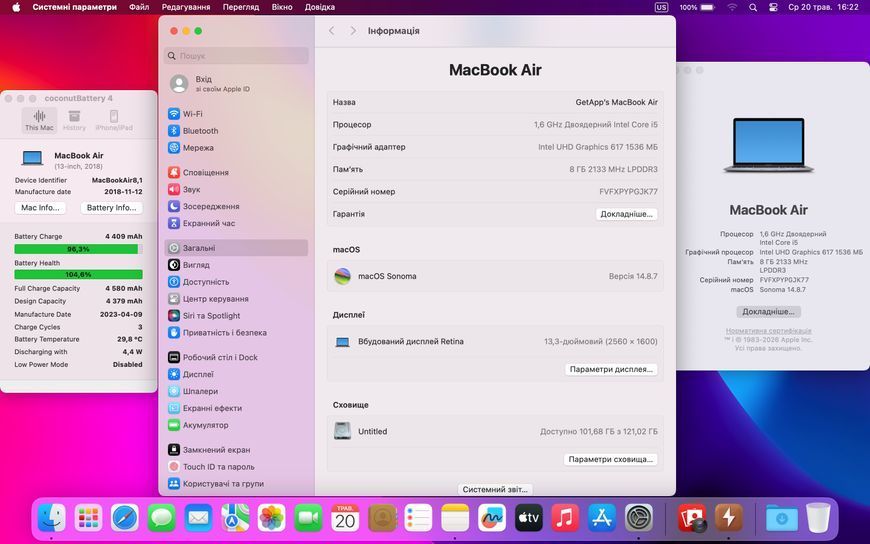This screenshot has width=870, height=544.
Task: Open Wi-Fi settings in sidebar
Action: click(x=236, y=114)
